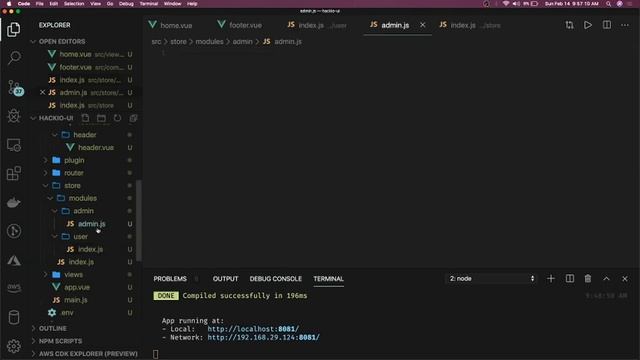The width and height of the screenshot is (640, 360).
Task: Open the Manage settings gear
Action: point(14,346)
